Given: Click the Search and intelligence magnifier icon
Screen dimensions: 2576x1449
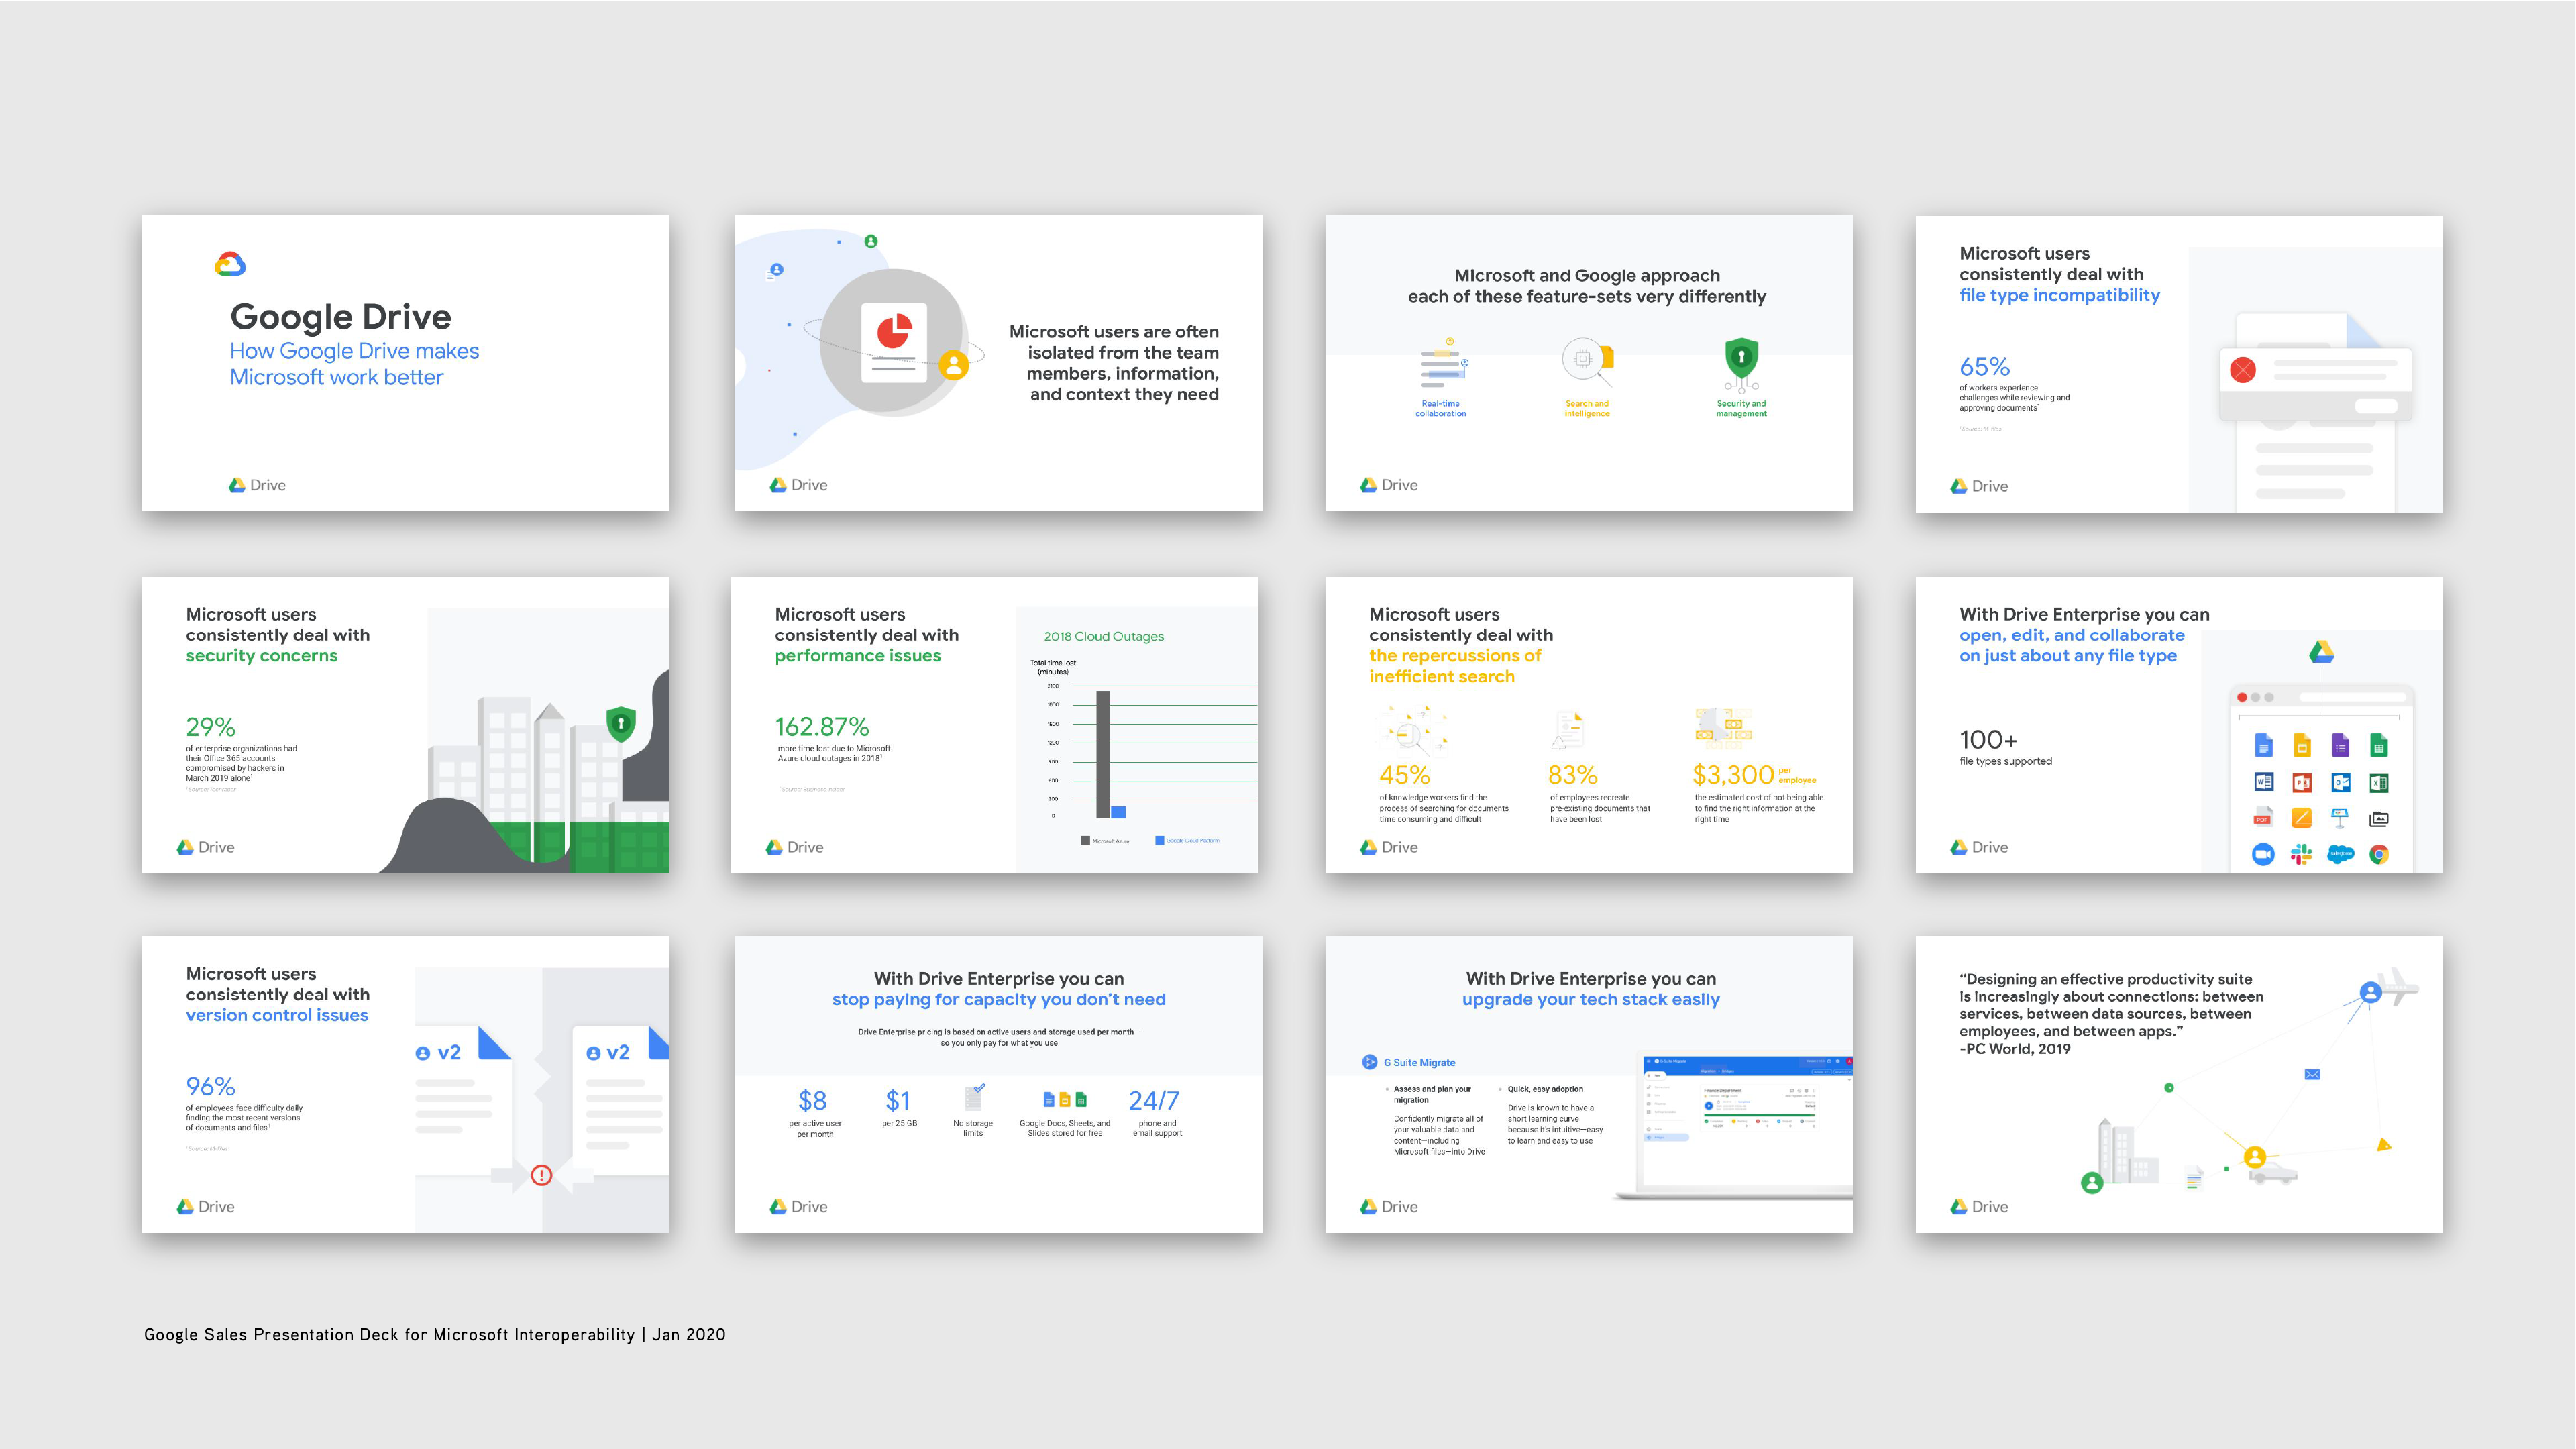Looking at the screenshot, I should coord(1588,362).
